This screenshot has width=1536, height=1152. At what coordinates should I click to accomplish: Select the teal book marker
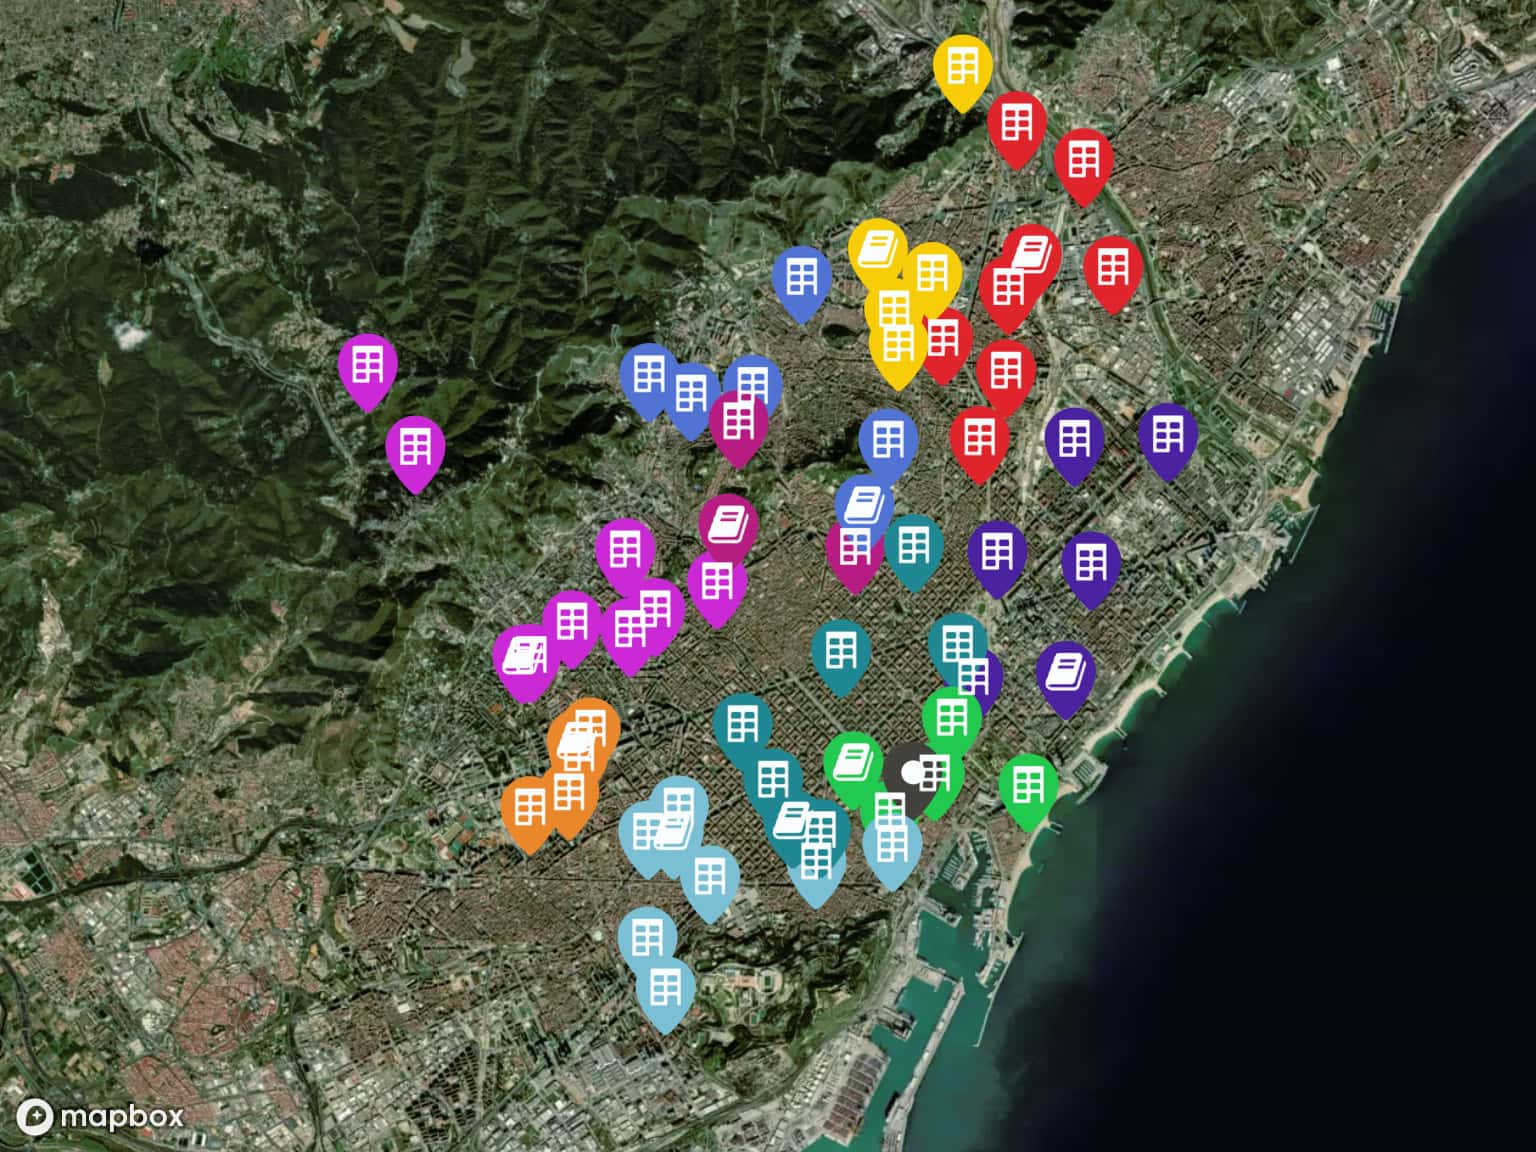[791, 822]
